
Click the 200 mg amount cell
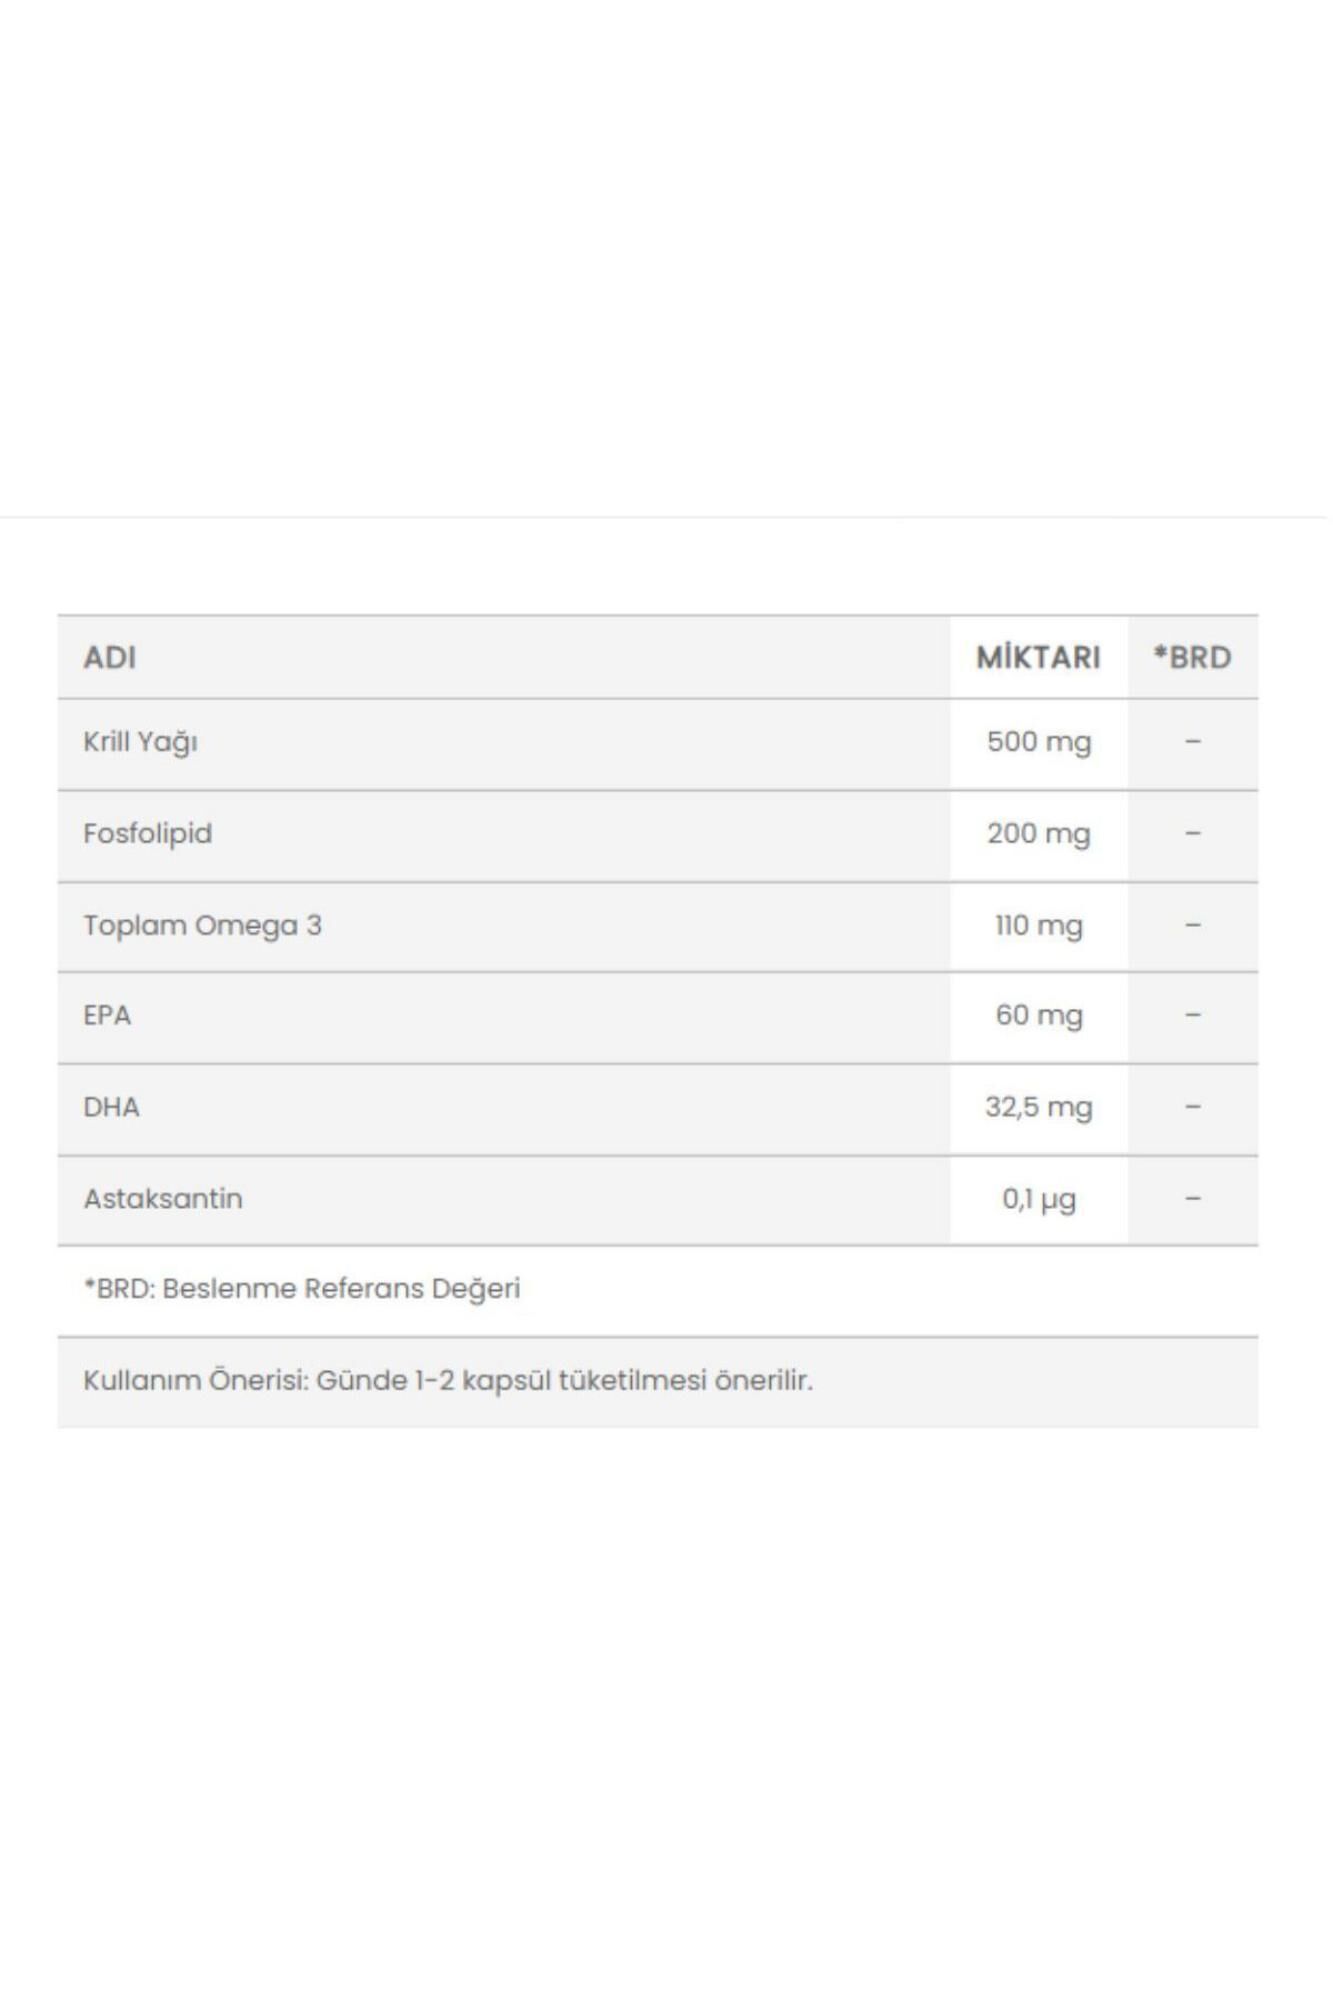pyautogui.click(x=1038, y=834)
